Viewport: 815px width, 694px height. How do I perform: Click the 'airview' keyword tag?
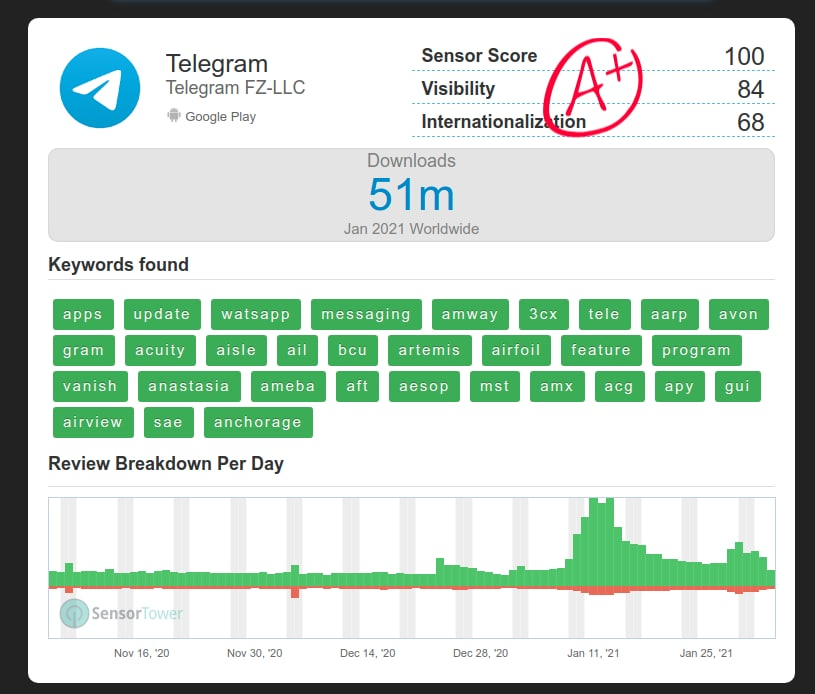94,422
